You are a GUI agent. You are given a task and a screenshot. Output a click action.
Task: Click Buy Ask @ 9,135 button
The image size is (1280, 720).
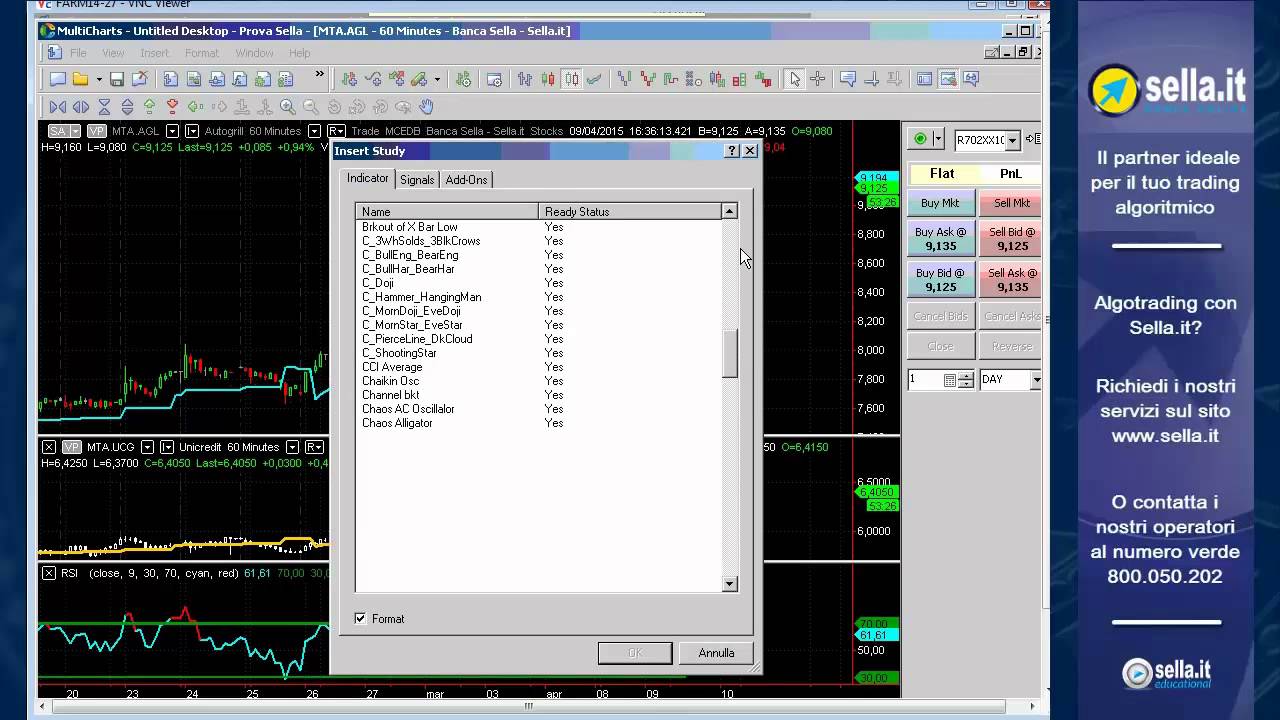pos(940,239)
